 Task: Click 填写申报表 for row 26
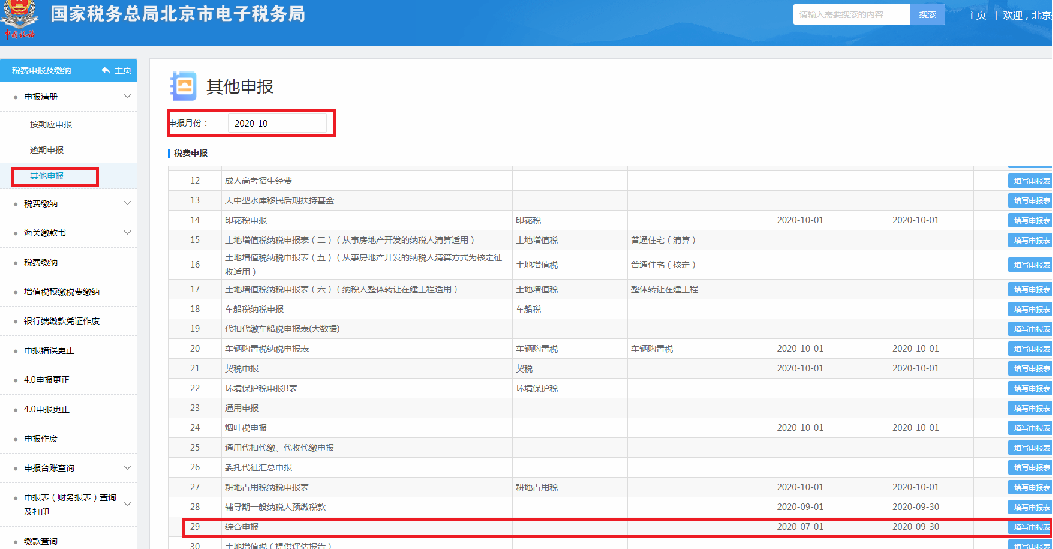point(1032,467)
